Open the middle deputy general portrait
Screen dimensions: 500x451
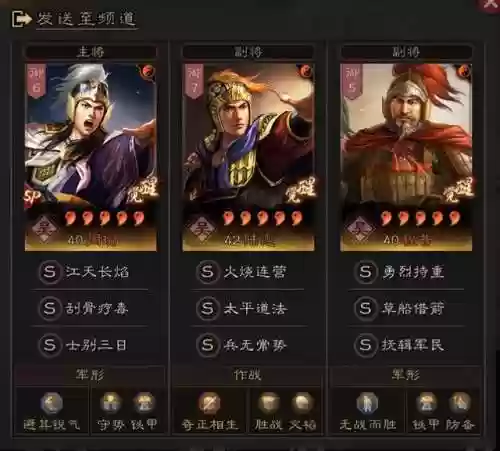point(248,157)
